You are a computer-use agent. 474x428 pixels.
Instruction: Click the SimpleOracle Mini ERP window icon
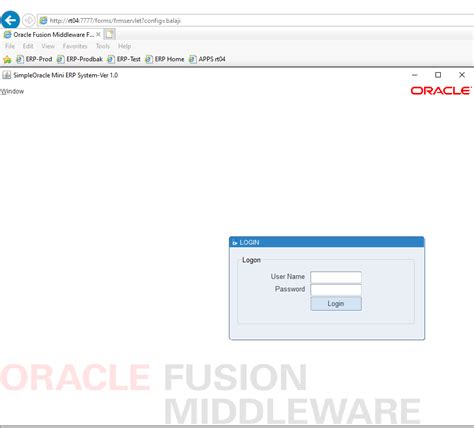click(6, 75)
